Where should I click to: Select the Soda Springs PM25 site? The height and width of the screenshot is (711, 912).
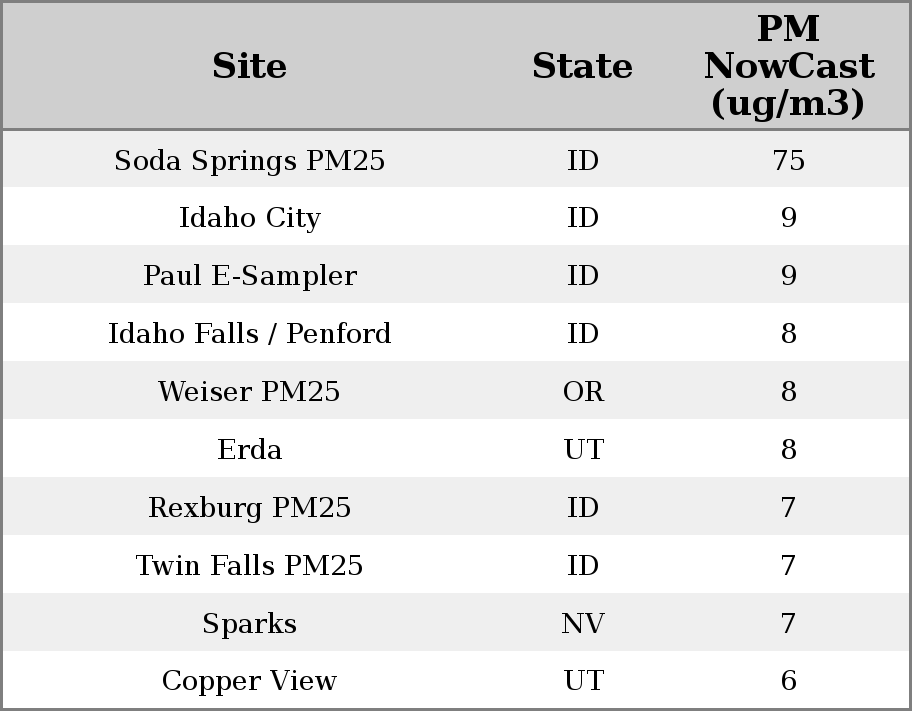pos(249,161)
